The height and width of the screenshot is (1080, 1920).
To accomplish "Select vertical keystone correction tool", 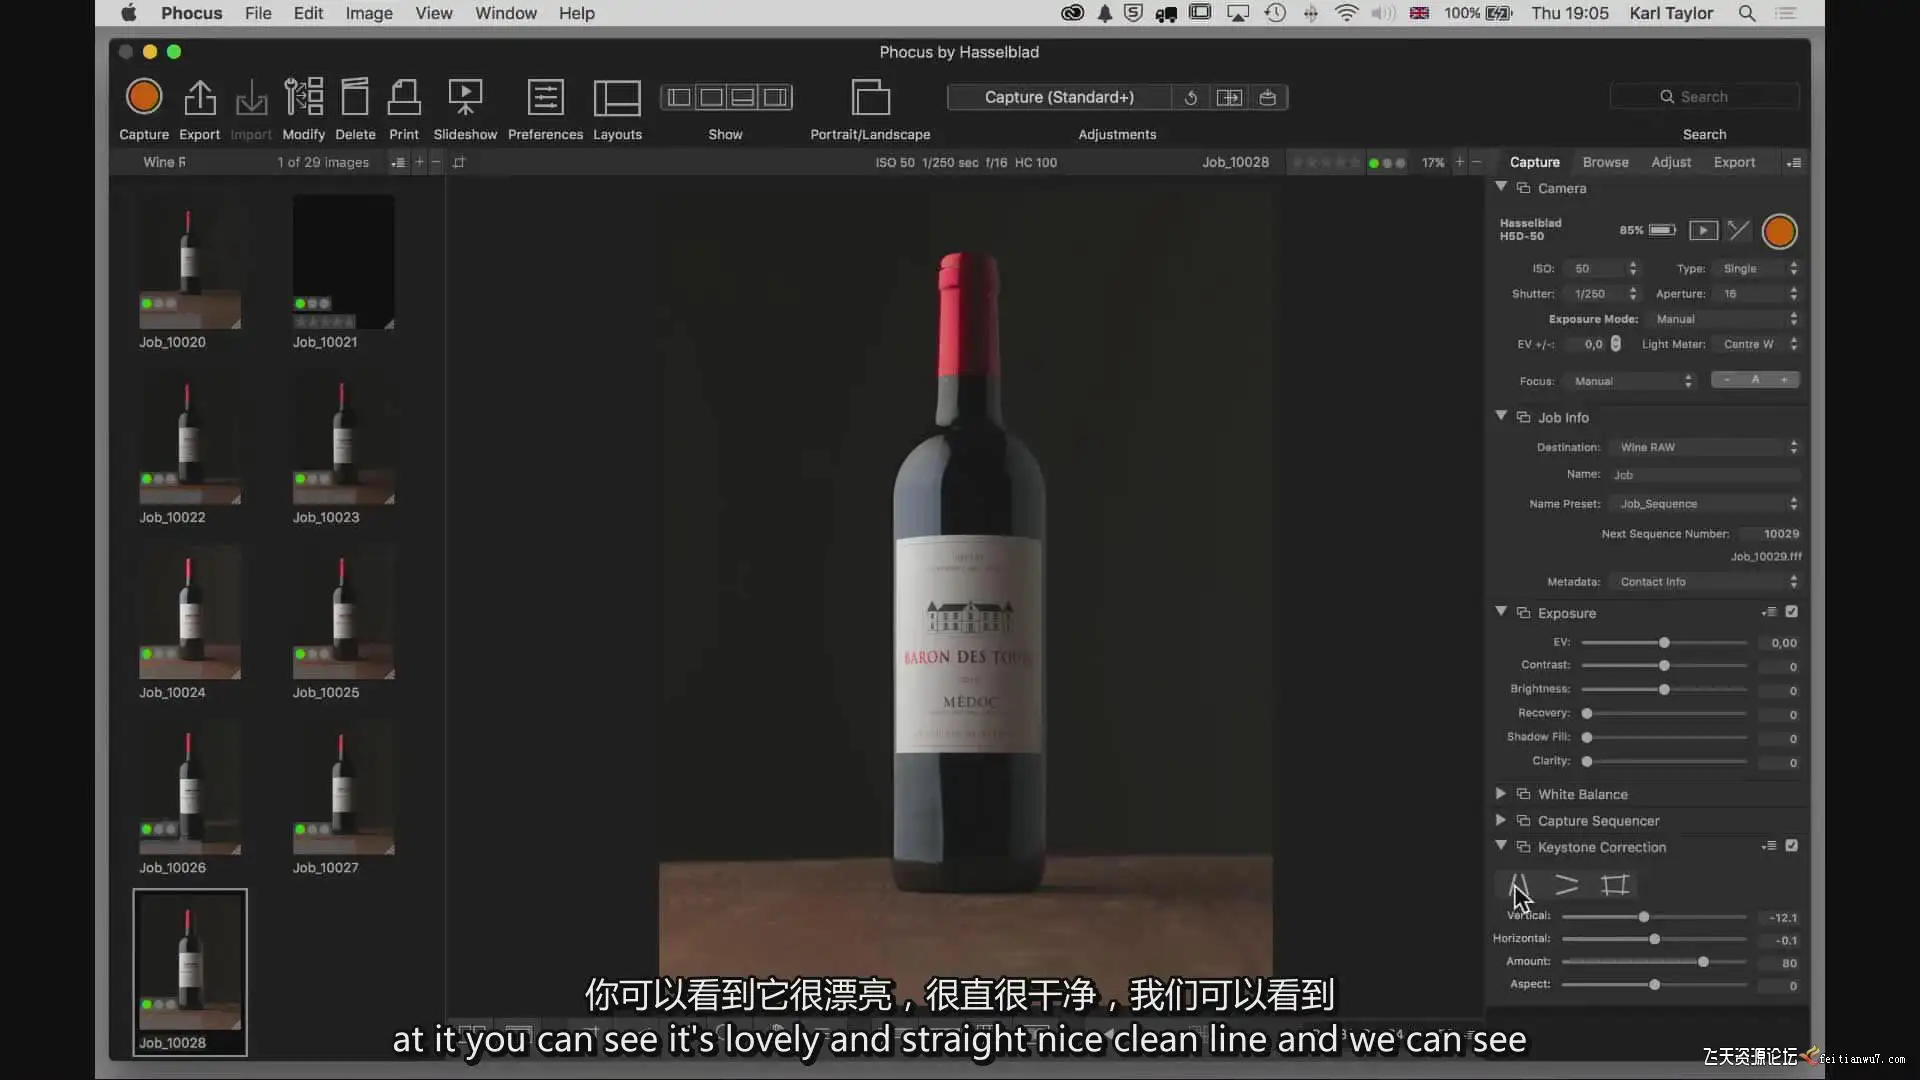I will pyautogui.click(x=1519, y=885).
